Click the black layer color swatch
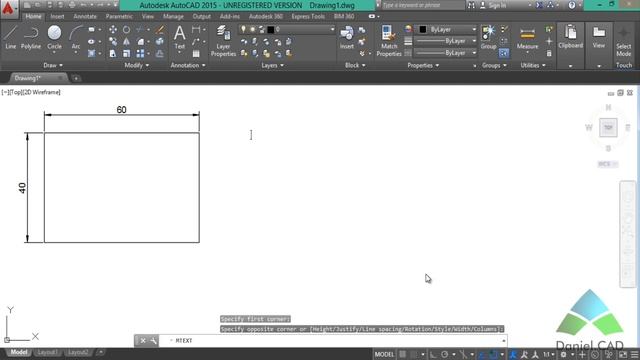 [271, 29]
